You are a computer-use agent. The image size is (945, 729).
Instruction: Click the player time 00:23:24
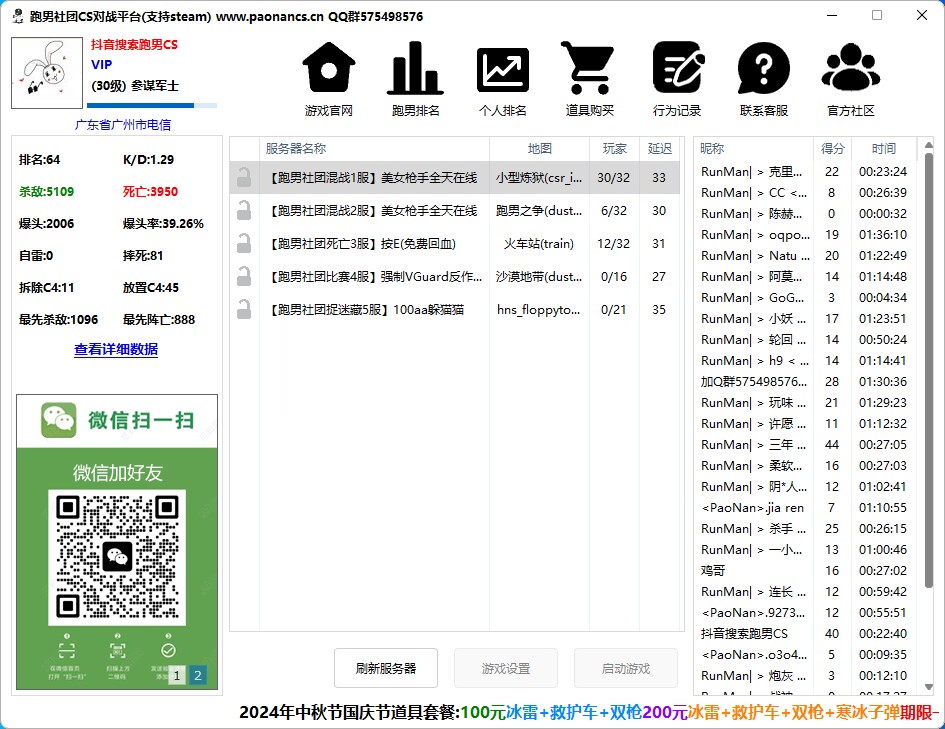pyautogui.click(x=883, y=172)
